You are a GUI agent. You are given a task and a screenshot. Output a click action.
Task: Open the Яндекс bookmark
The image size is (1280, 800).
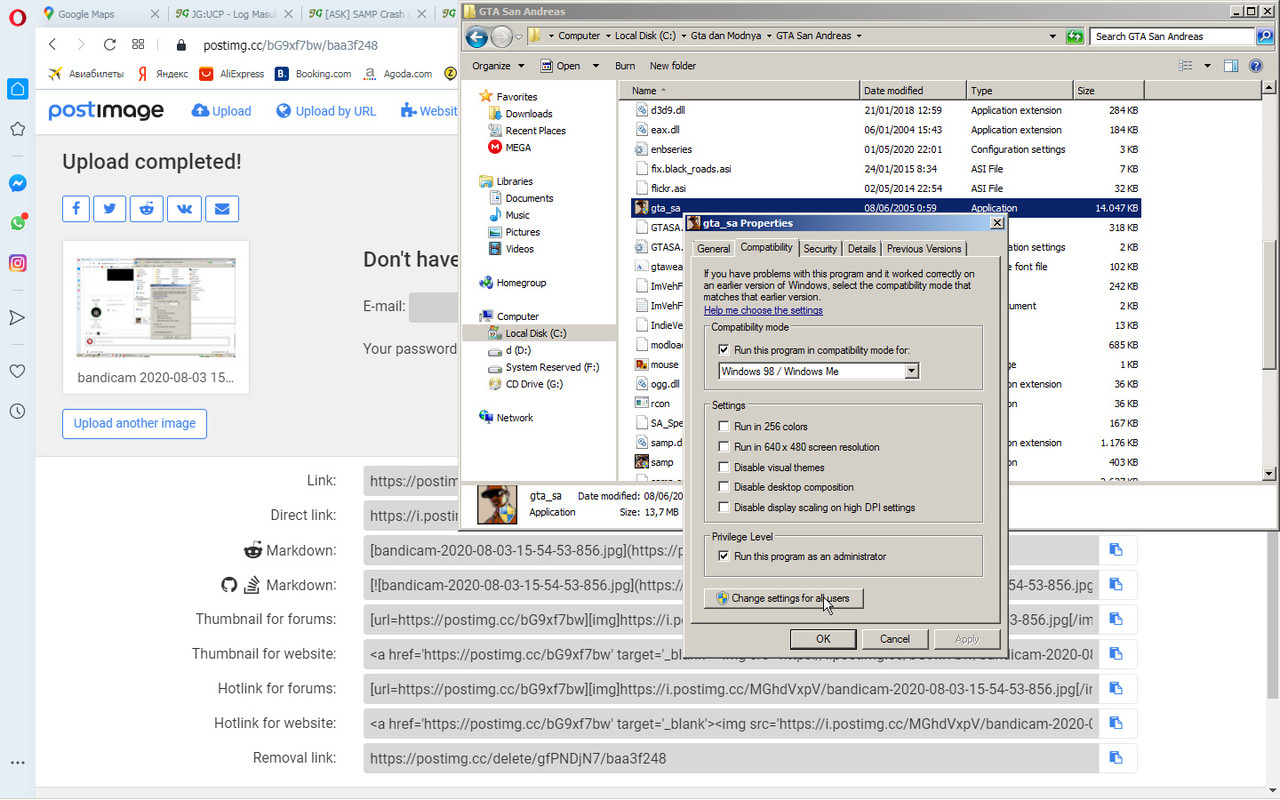tap(162, 73)
